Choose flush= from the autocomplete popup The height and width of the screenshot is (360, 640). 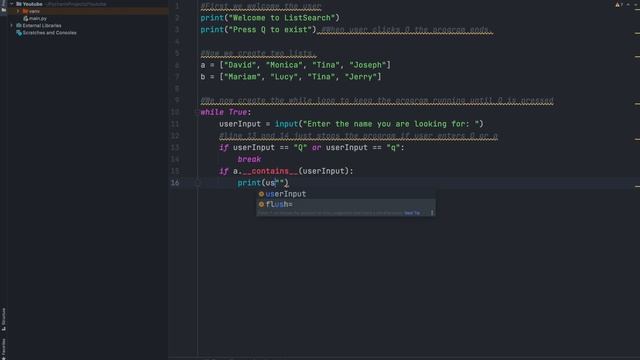(346, 204)
